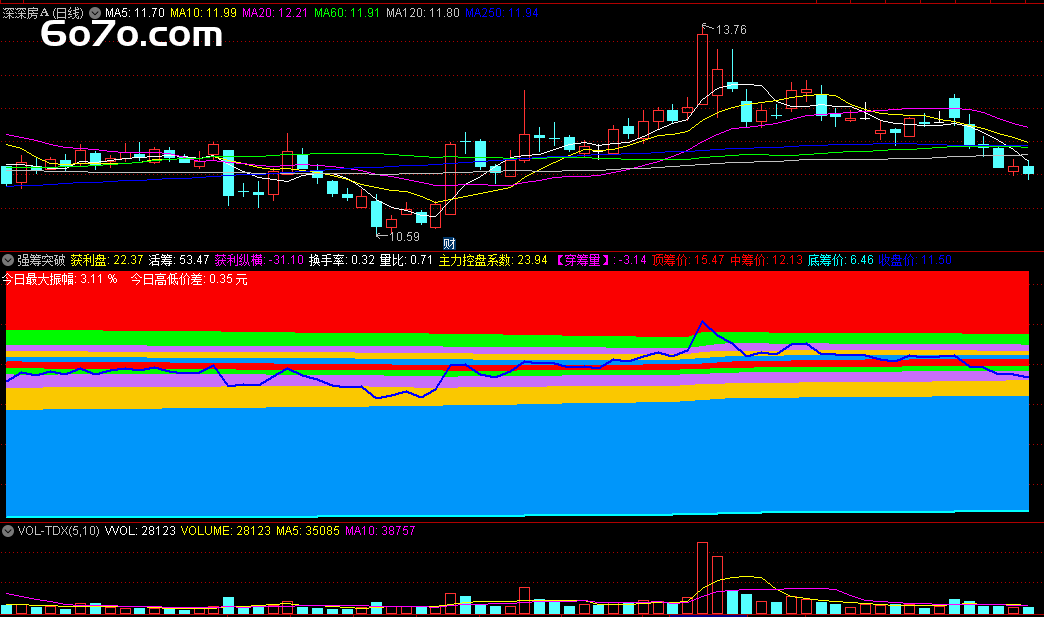This screenshot has width=1044, height=617.
Task: Click the magenta MA20: 12.21 label
Action: (x=275, y=13)
